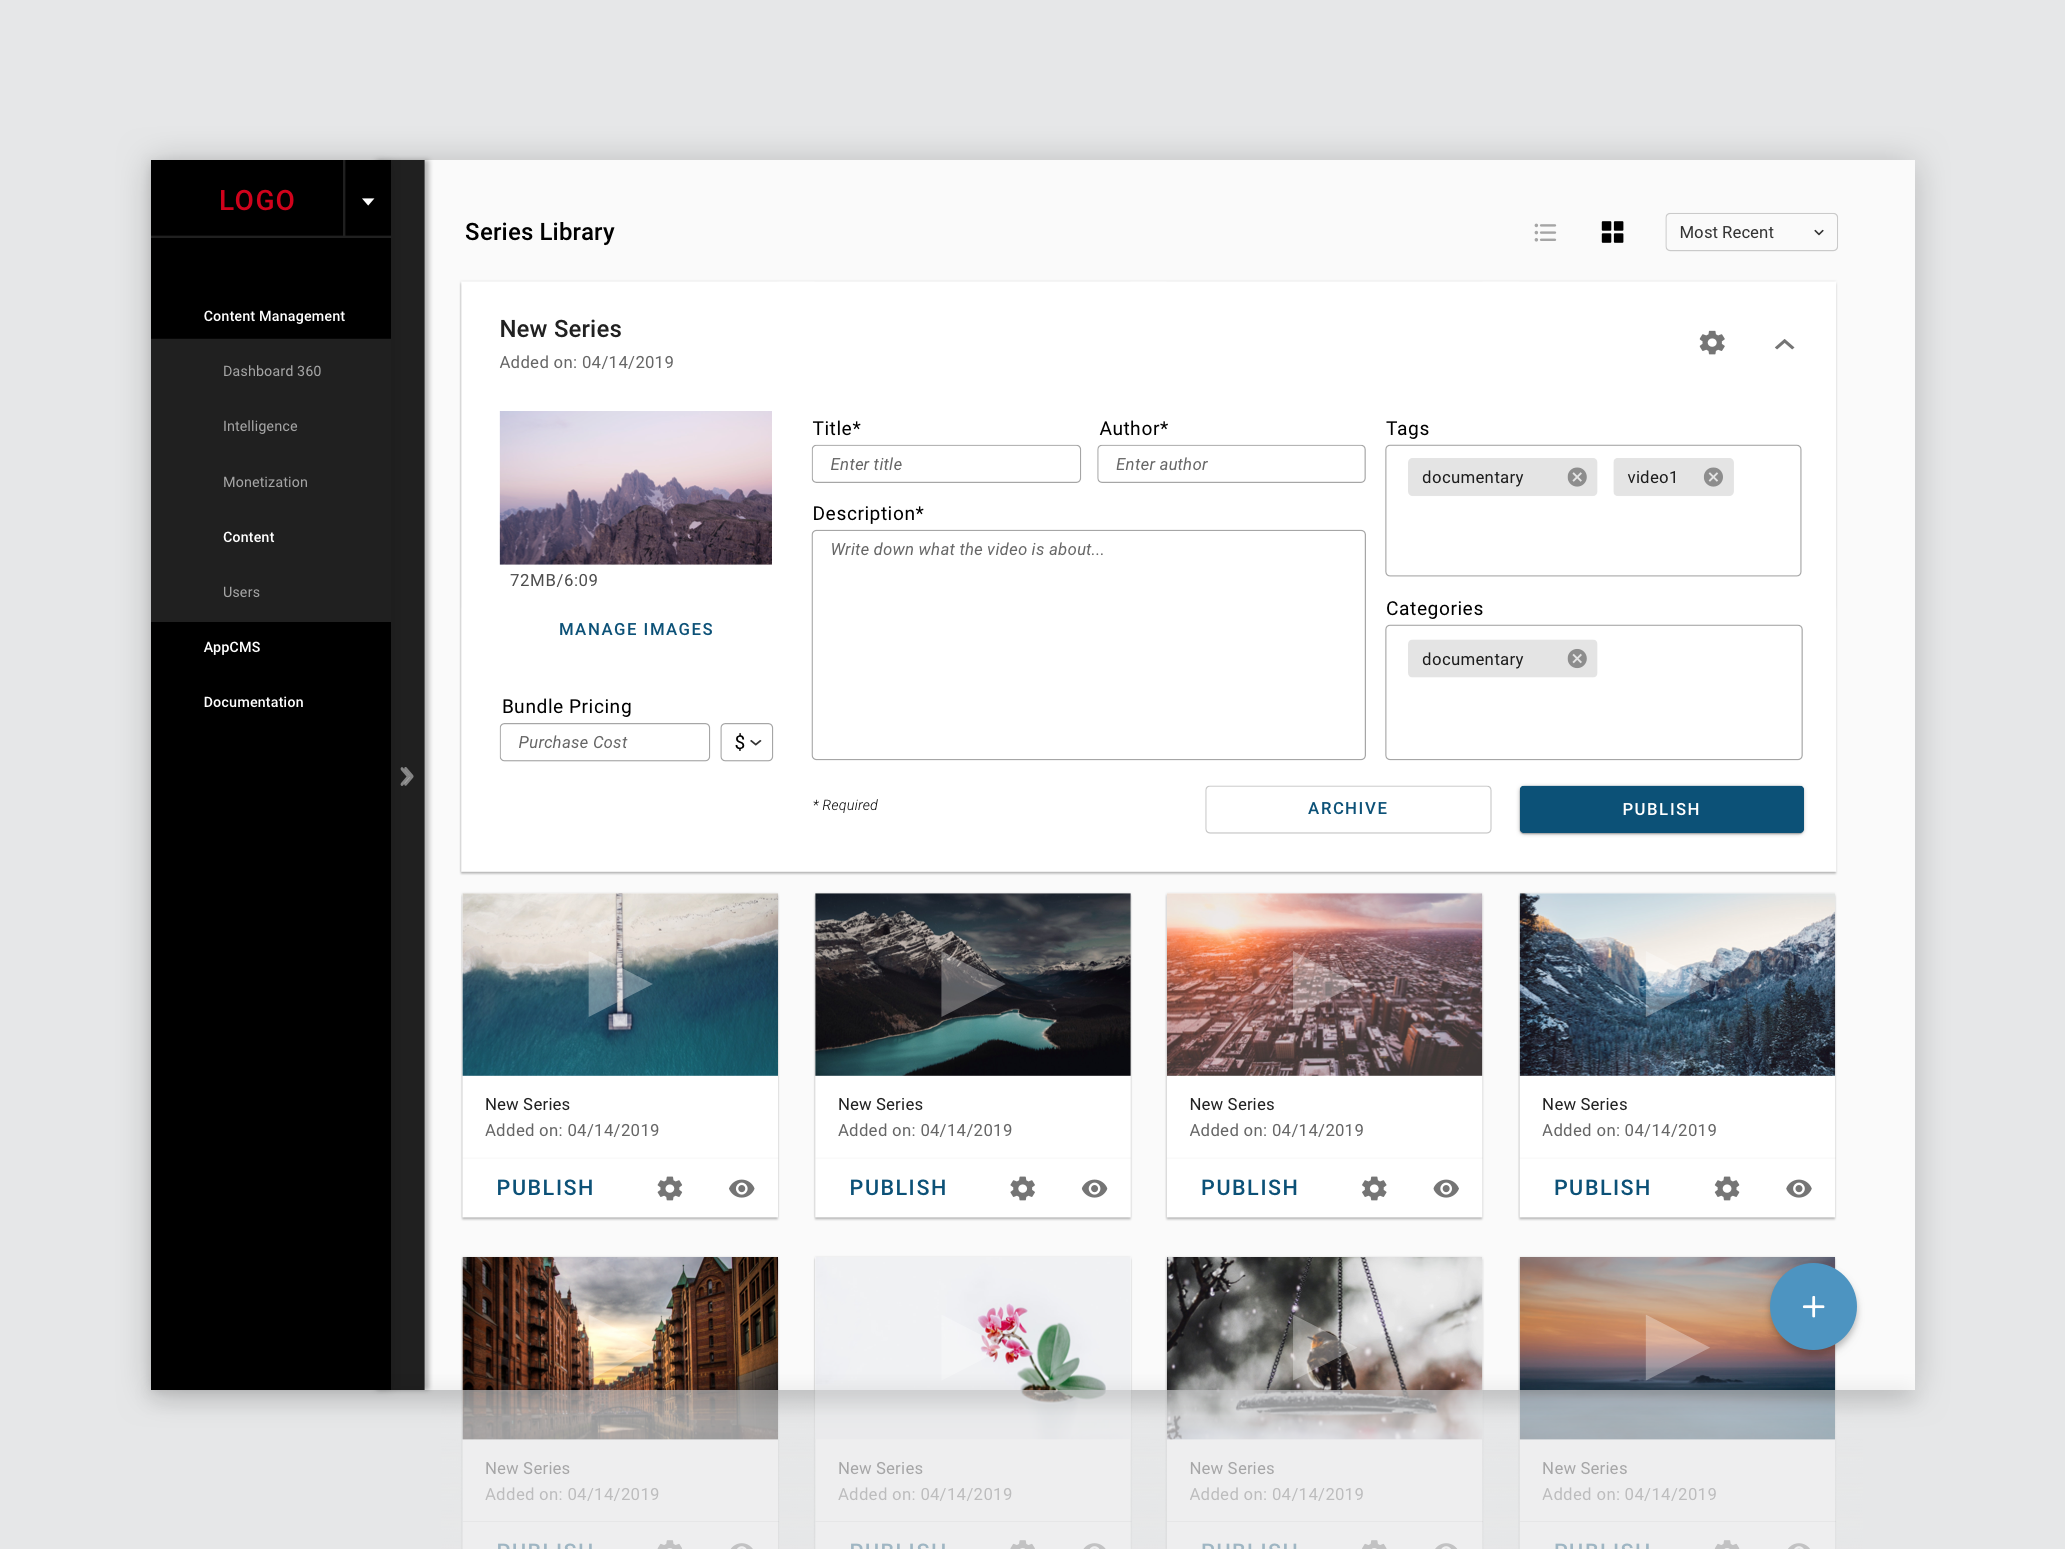Open the dollar currency dropdown
Viewport: 2065px width, 1549px height.
click(x=746, y=742)
